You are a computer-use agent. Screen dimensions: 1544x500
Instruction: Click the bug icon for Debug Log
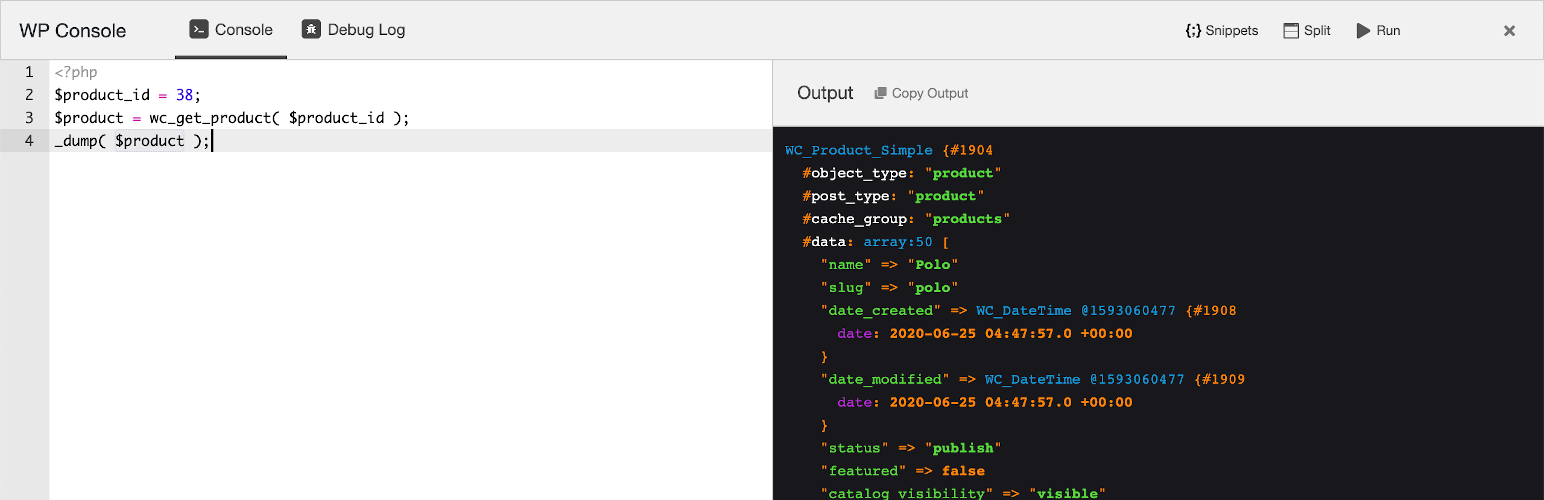point(312,30)
